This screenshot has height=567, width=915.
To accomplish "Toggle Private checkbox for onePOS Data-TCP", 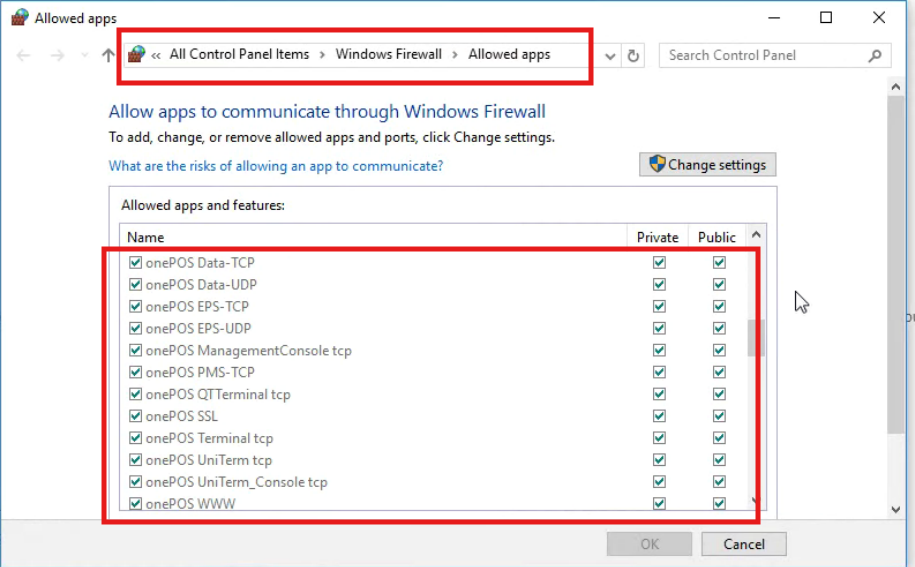I will [659, 262].
